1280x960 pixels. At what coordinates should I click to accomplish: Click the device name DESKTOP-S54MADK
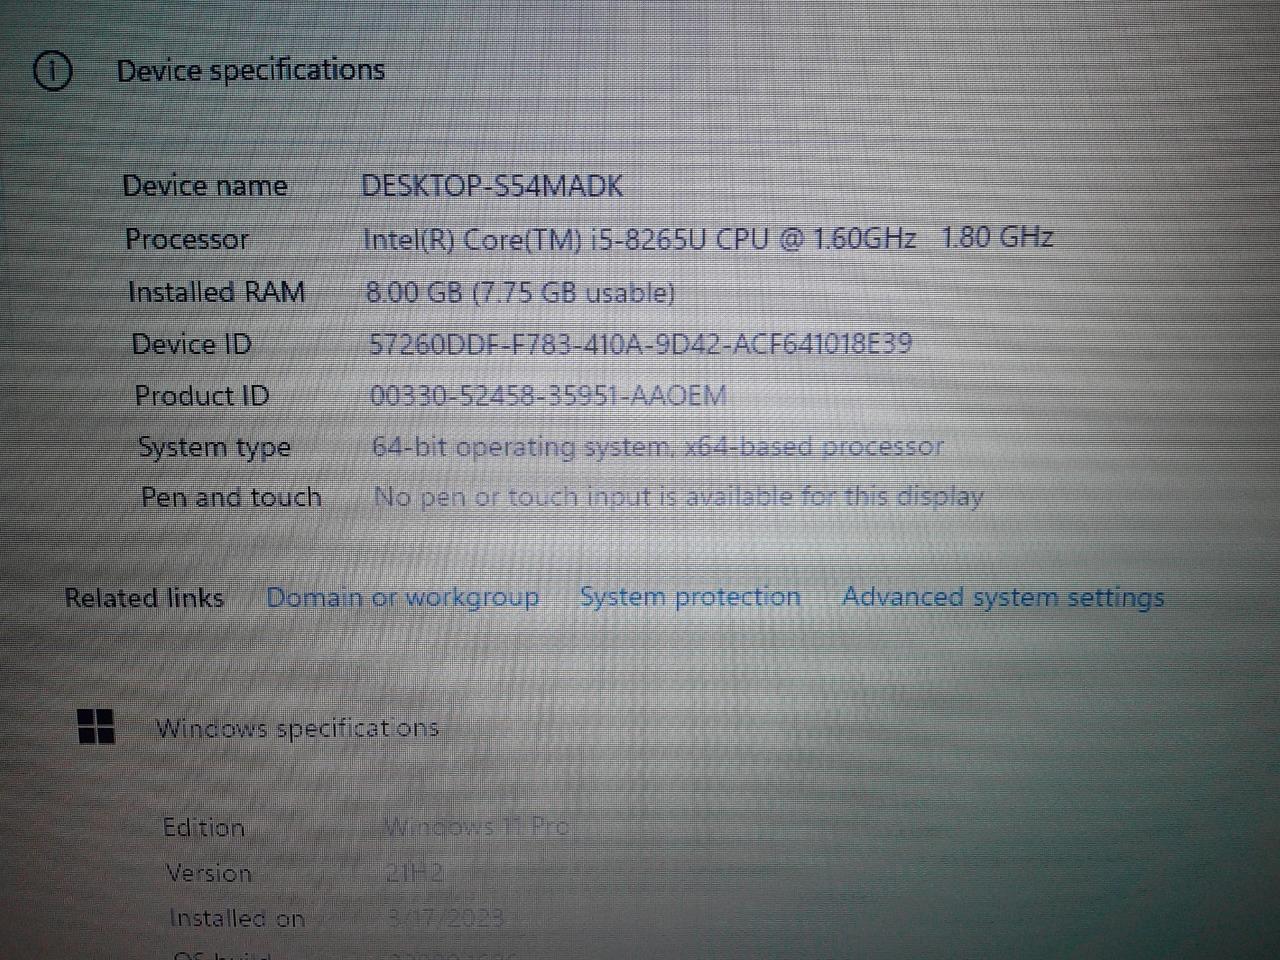pyautogui.click(x=491, y=186)
